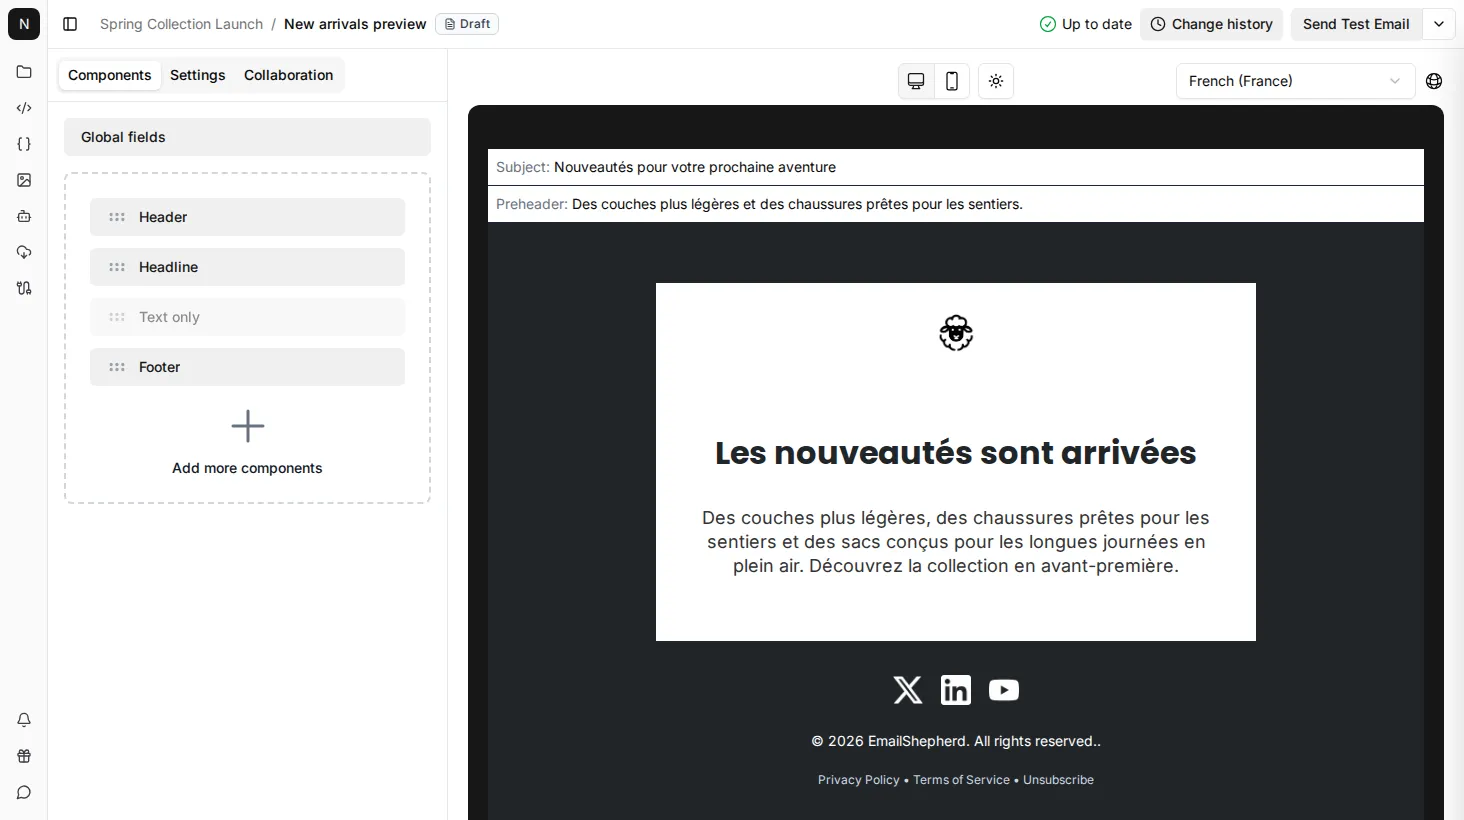Toggle the sidebar panel icon
The image size is (1464, 820).
point(70,24)
